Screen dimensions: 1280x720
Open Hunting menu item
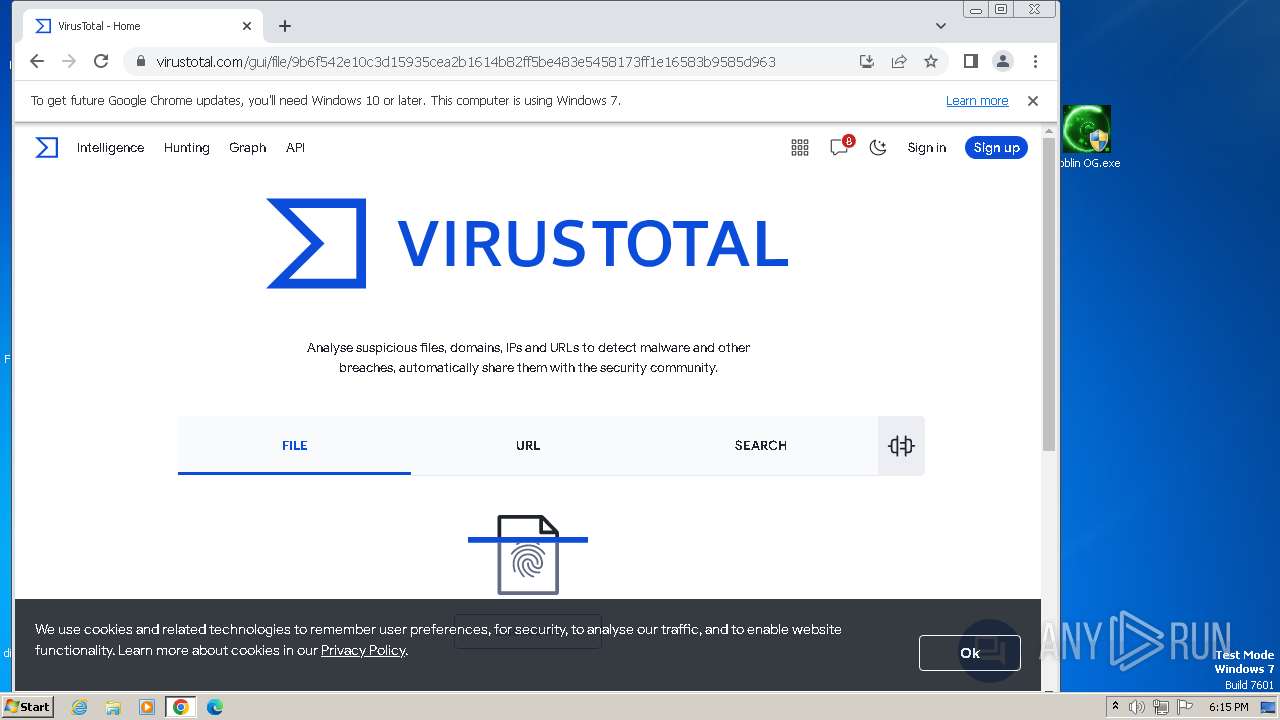(x=187, y=148)
